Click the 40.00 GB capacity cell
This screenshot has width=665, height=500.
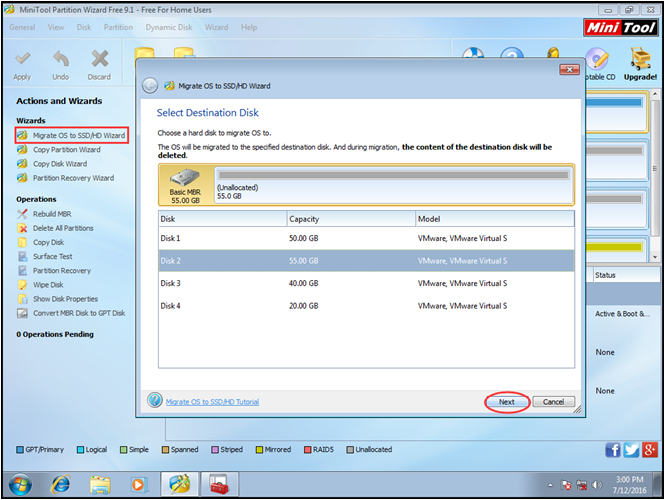click(304, 283)
